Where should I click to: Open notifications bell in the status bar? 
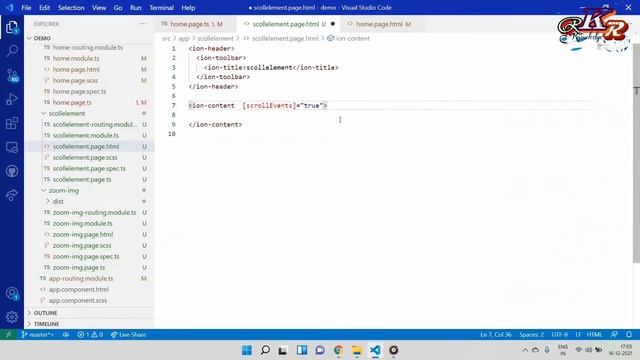click(629, 334)
